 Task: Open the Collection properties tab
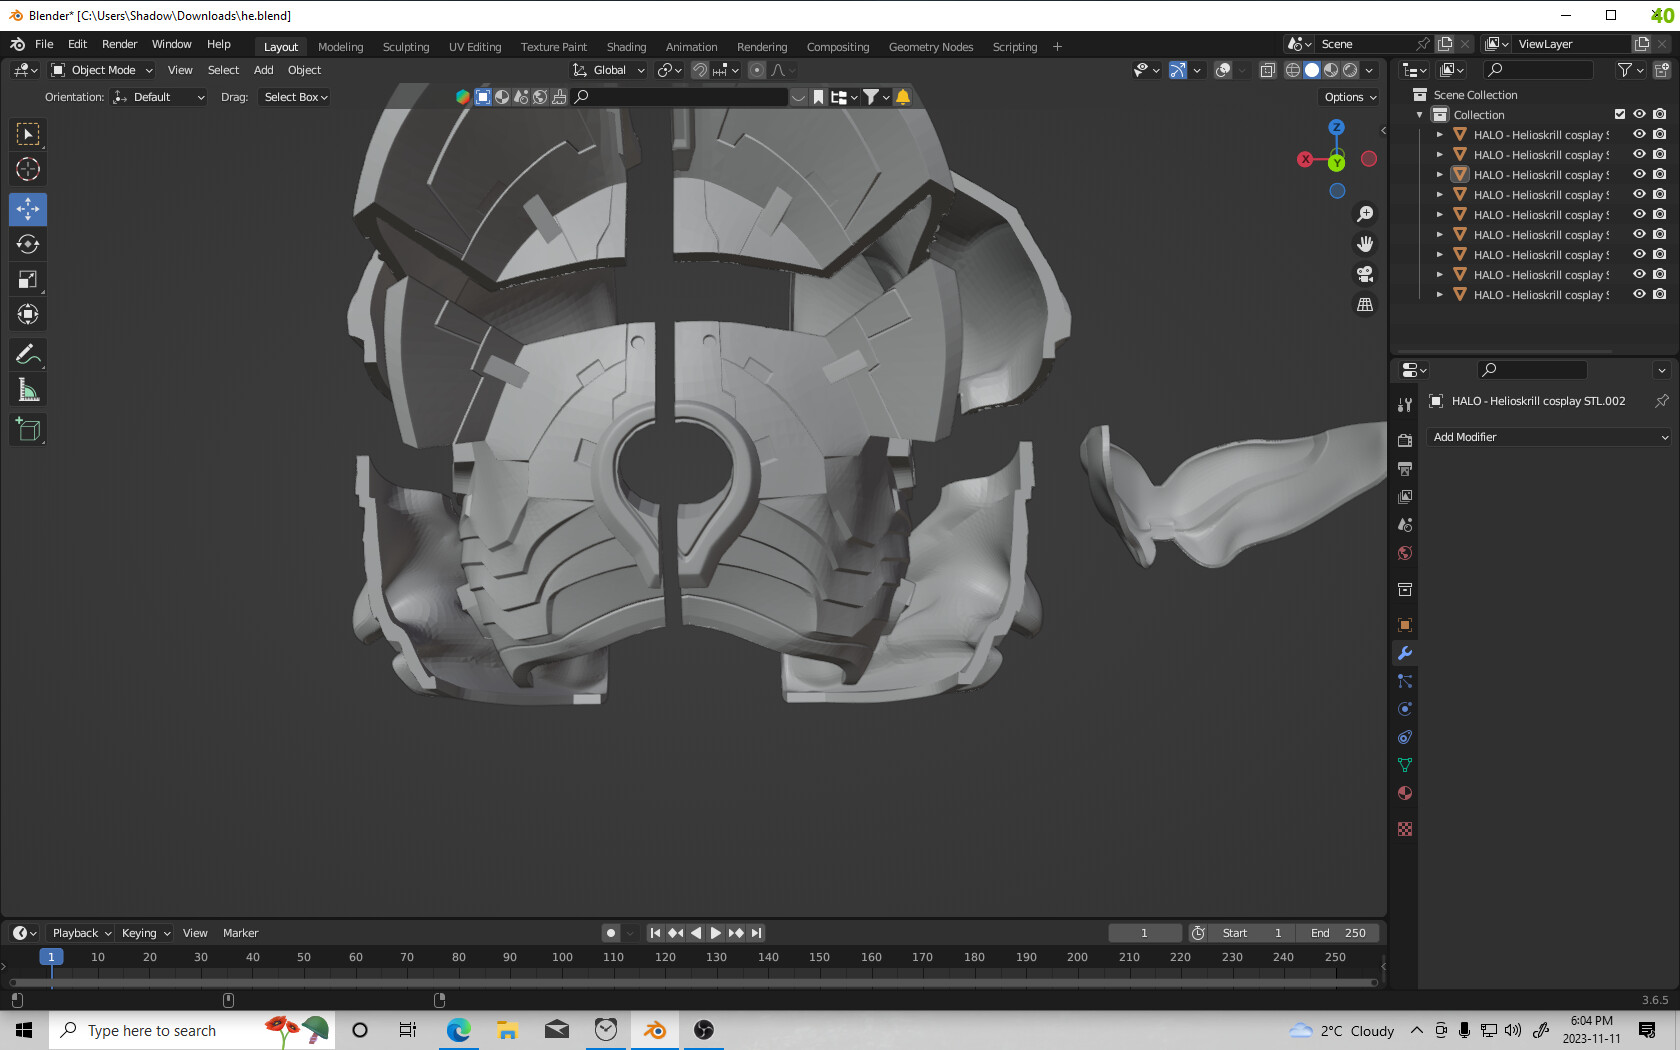click(x=1405, y=589)
